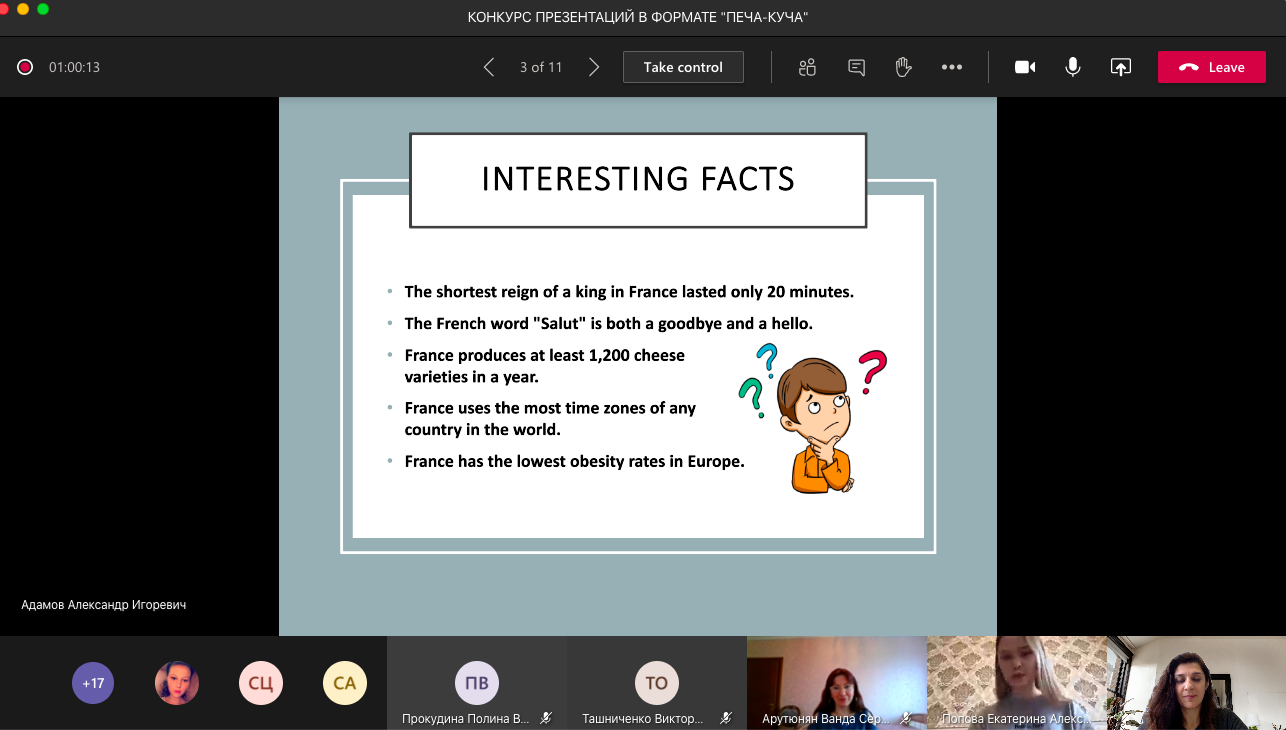This screenshot has height=730, width=1286.
Task: Advance to the next slide
Action: [x=594, y=67]
